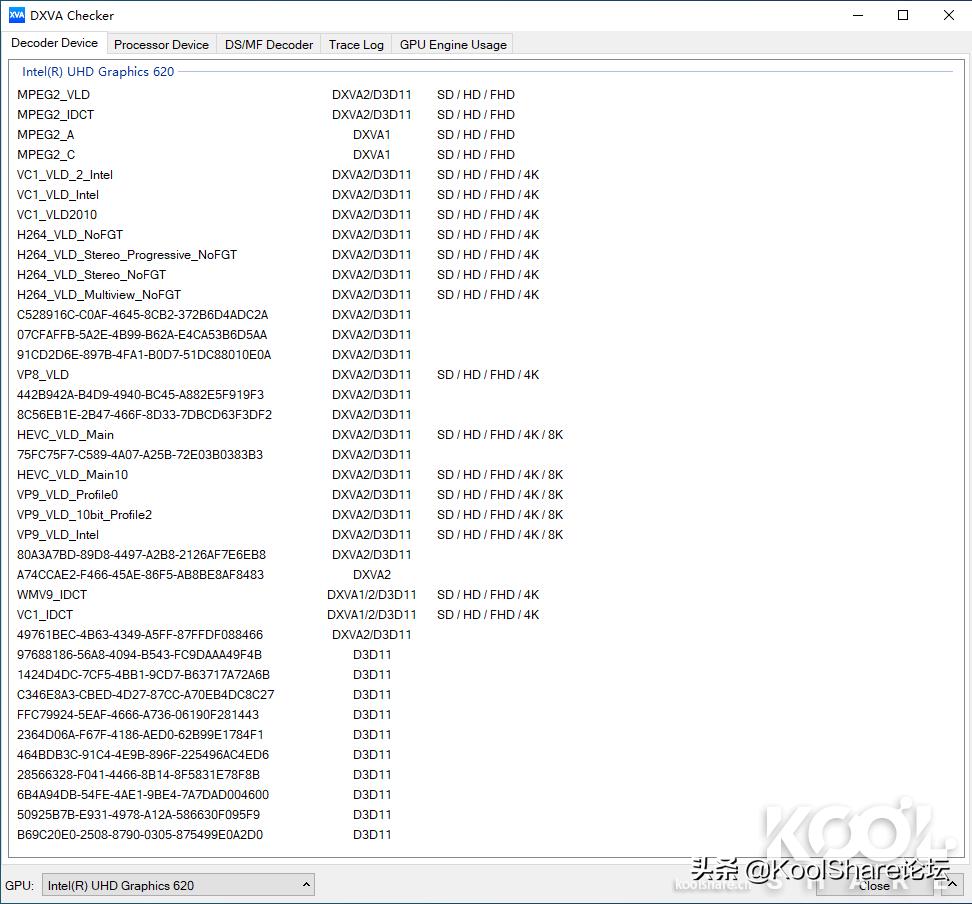Viewport: 972px width, 904px height.
Task: Select the MPEG2_VLD decoder entry
Action: (53, 94)
